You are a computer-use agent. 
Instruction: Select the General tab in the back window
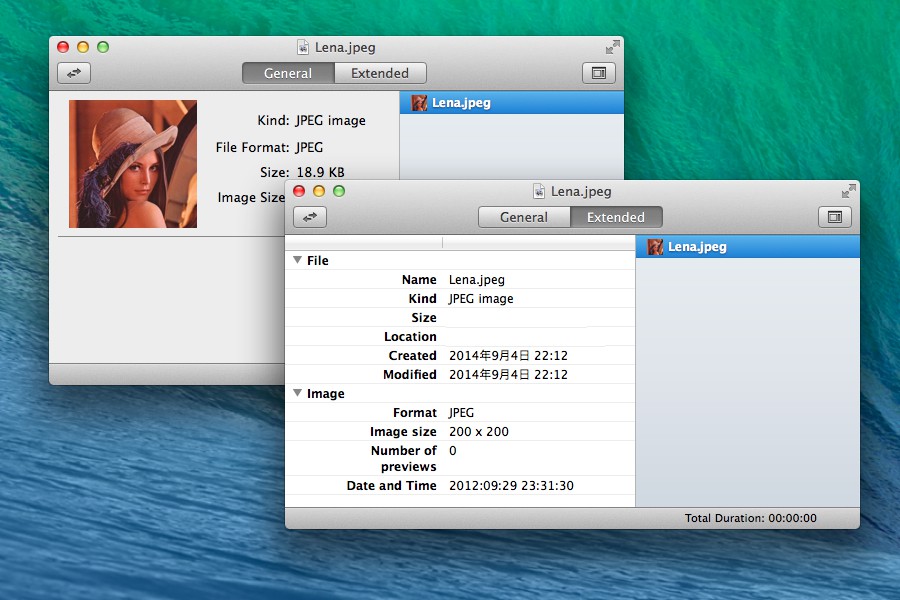[x=288, y=73]
